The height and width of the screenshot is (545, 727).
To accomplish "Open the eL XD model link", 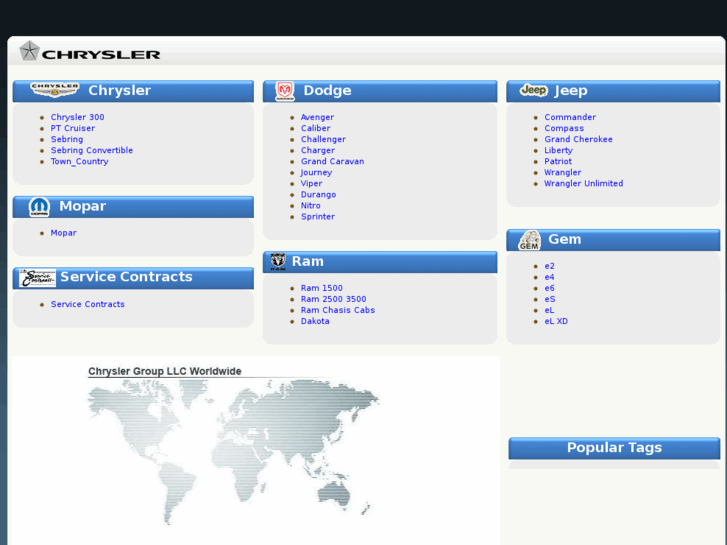I will [556, 322].
